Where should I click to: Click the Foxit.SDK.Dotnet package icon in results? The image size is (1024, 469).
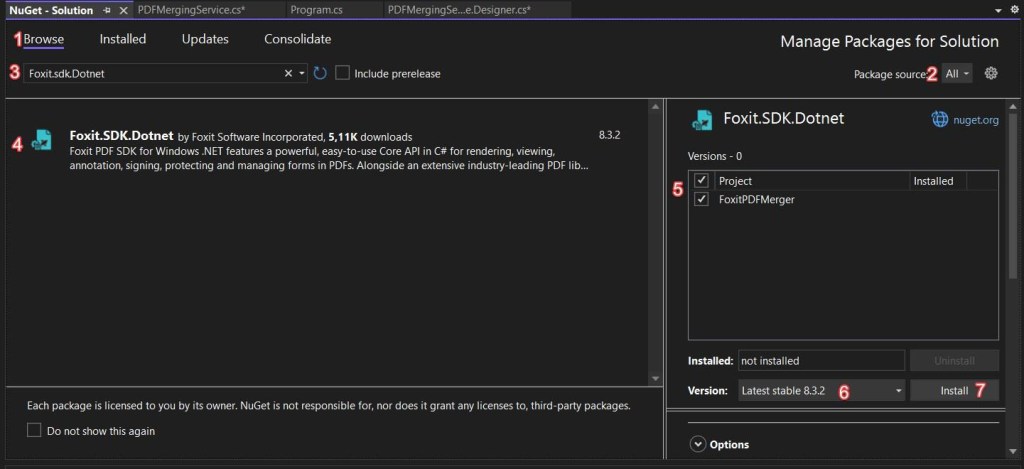click(42, 140)
